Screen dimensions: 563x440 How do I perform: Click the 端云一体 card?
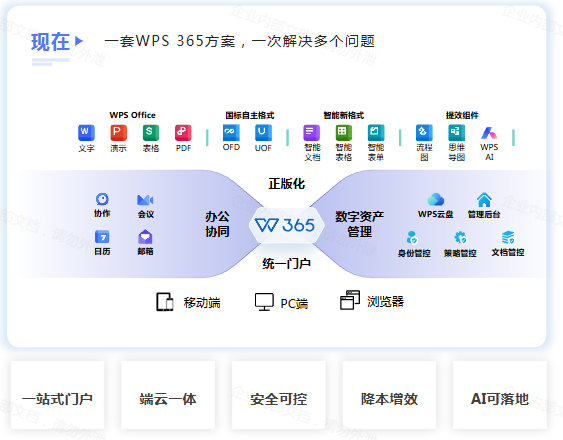point(168,395)
